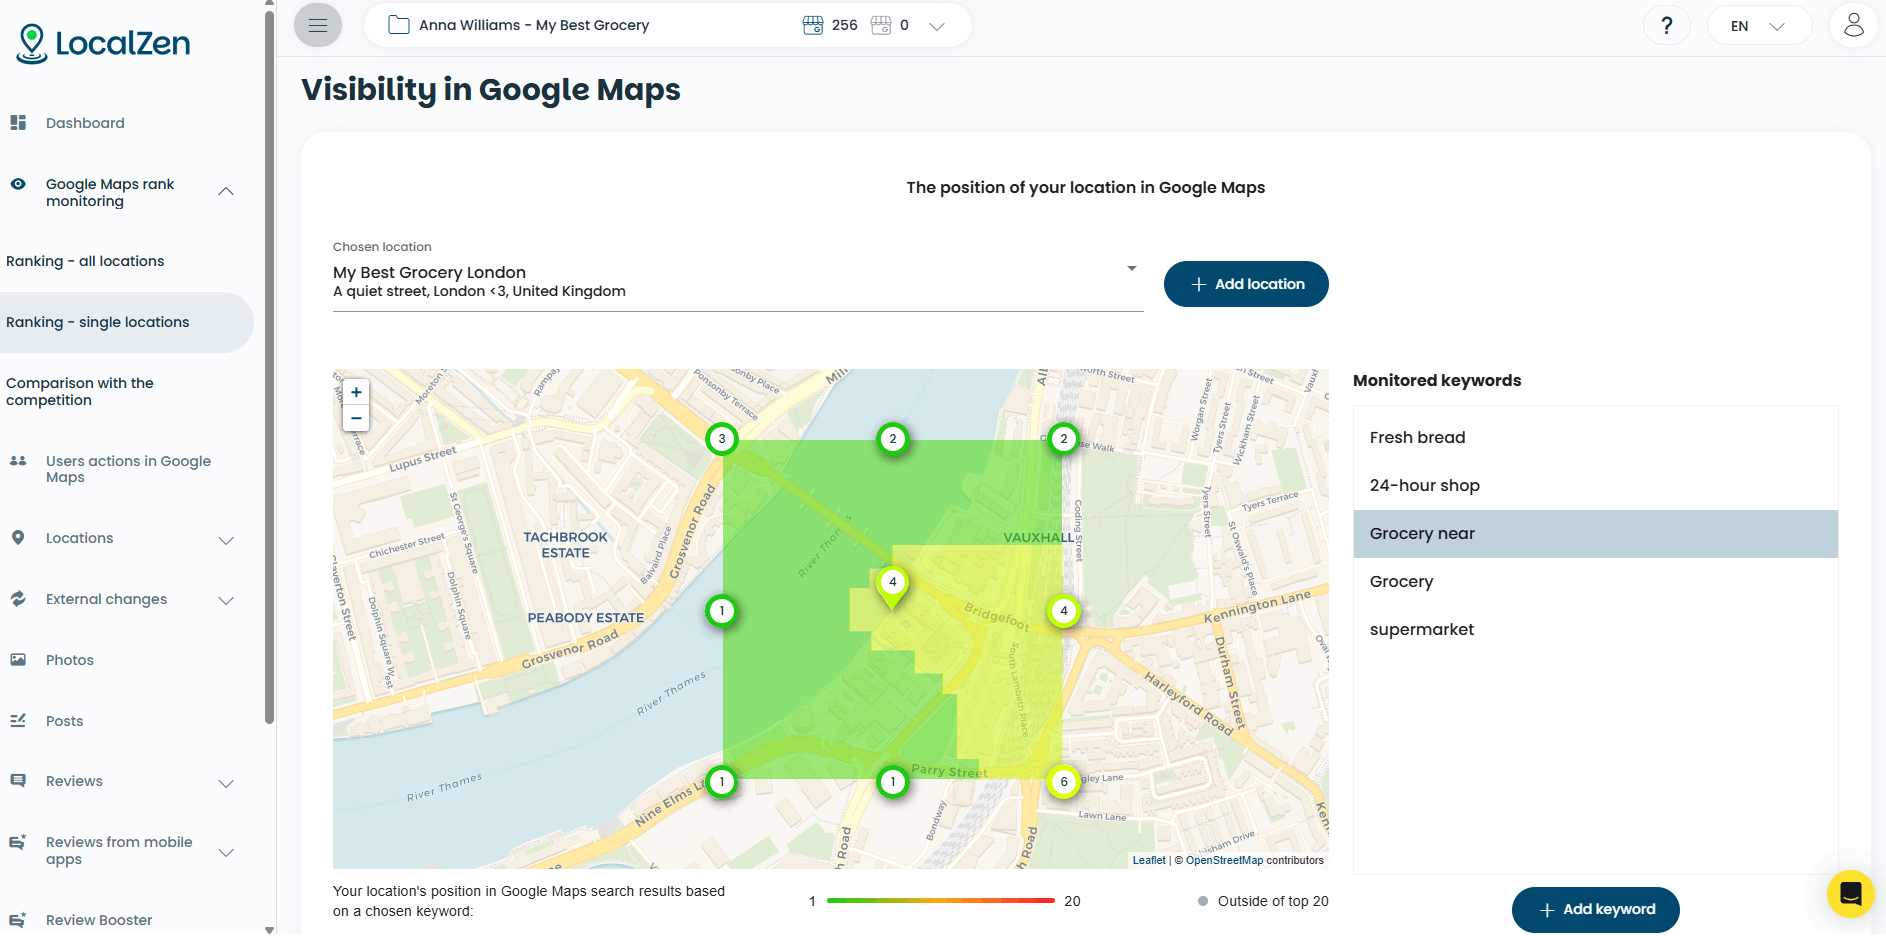Select Ranking - single locations
Screen dimensions: 1886x936
point(126,322)
